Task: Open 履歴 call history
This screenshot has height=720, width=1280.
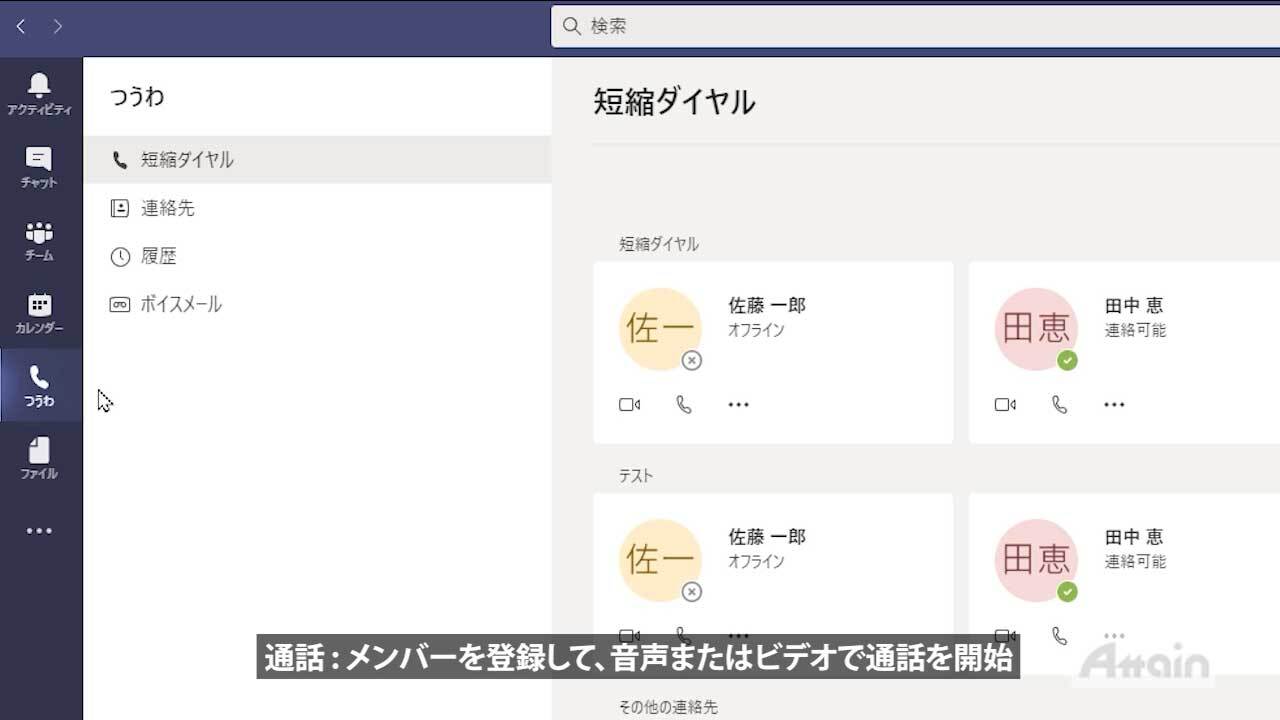Action: (x=158, y=256)
